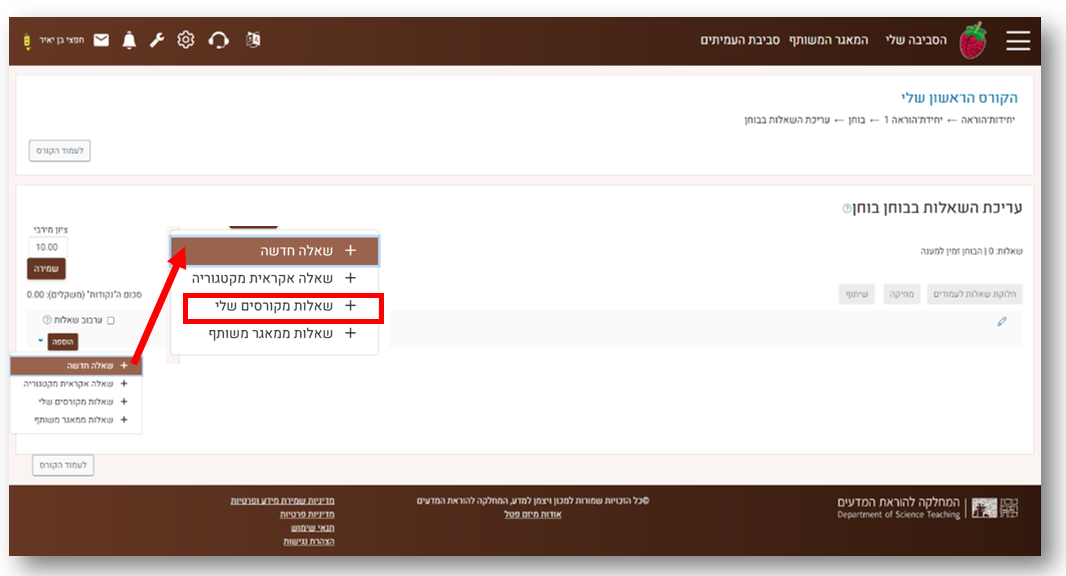1066x576 pixels.
Task: Click the wrench tools icon
Action: pyautogui.click(x=157, y=40)
